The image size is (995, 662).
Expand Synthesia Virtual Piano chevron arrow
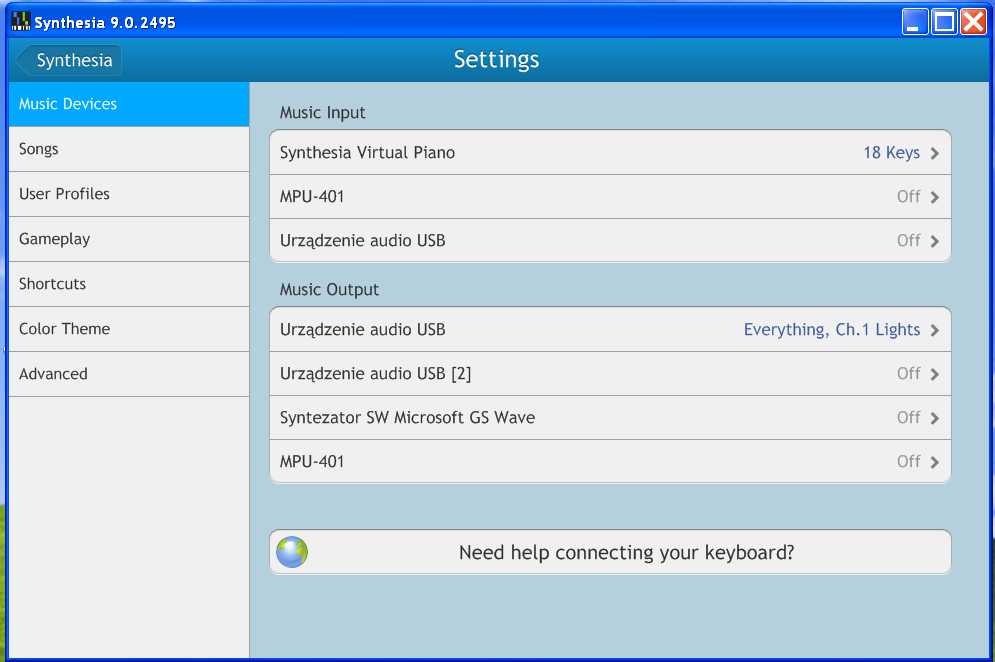pos(935,153)
